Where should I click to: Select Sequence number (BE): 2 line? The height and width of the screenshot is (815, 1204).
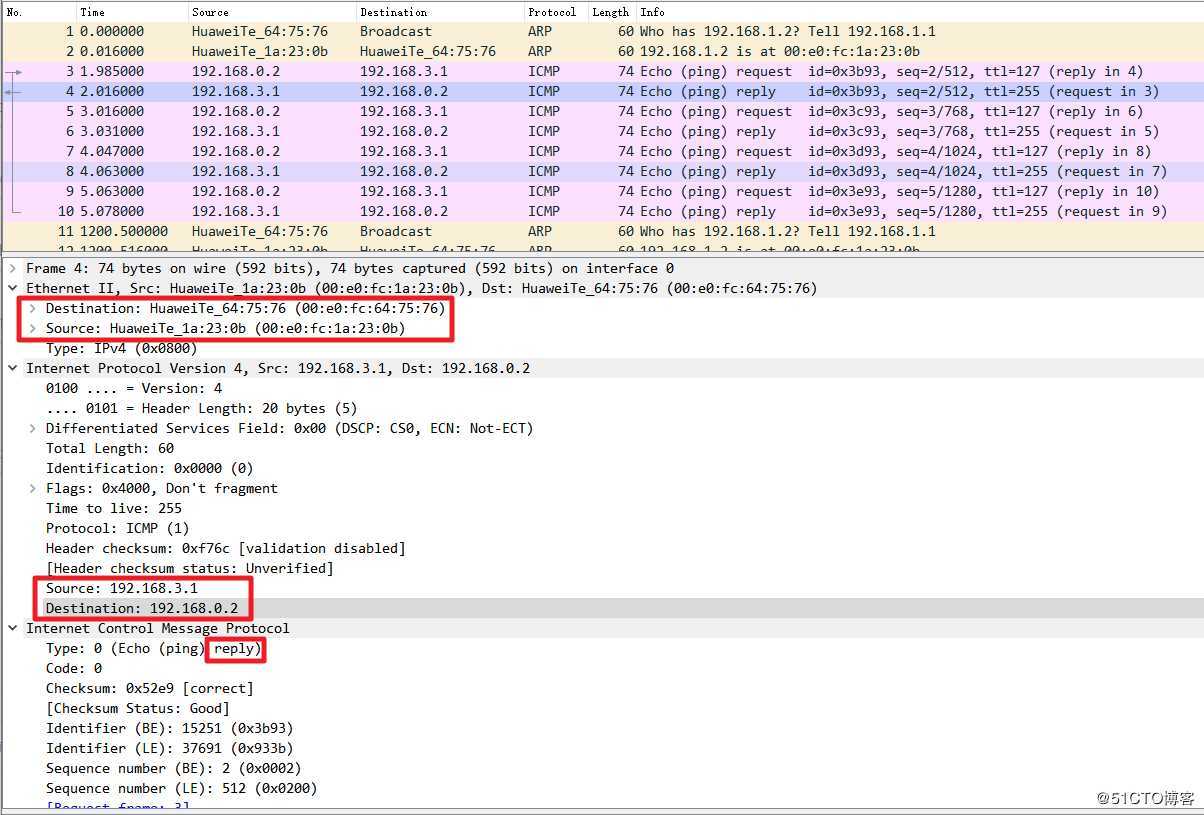[x=173, y=768]
